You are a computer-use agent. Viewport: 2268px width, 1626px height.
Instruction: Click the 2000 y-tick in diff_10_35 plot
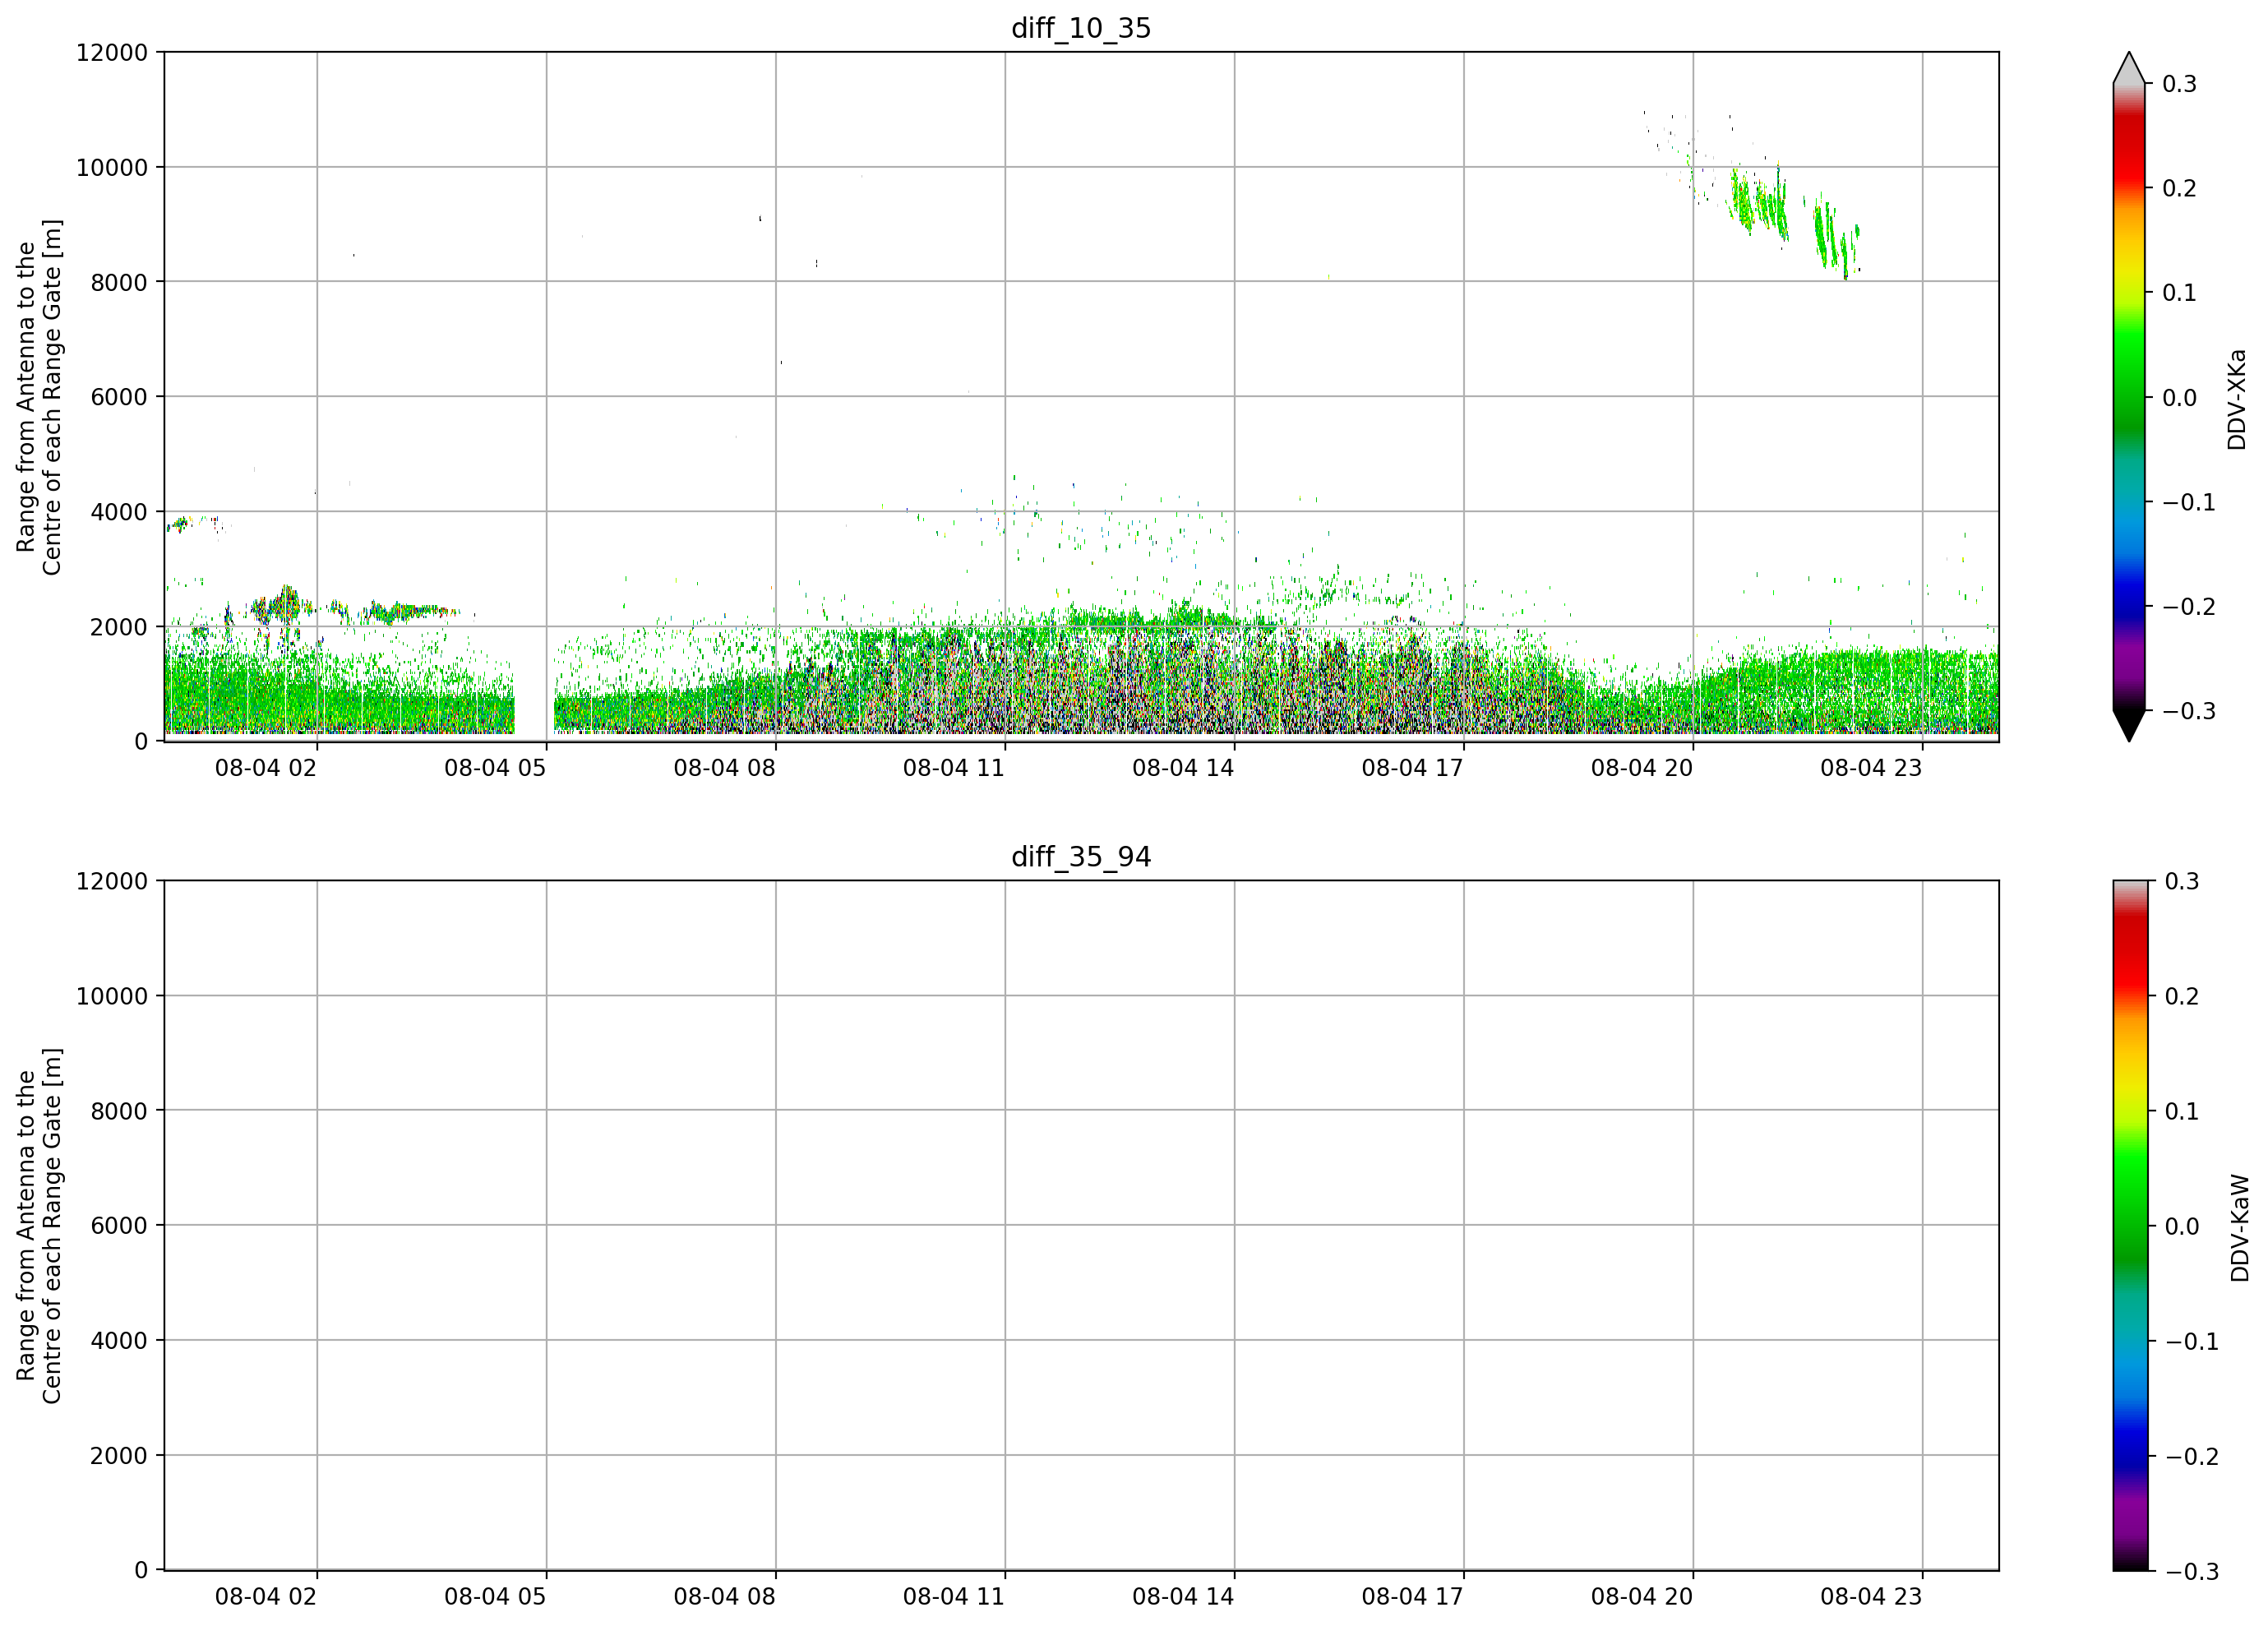point(119,627)
